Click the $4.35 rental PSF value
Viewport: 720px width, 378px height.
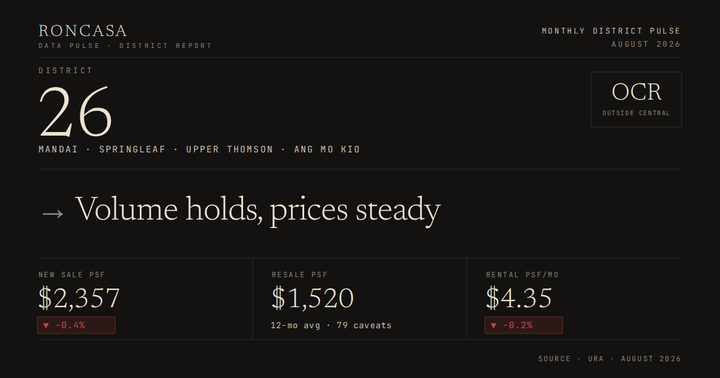tap(519, 298)
